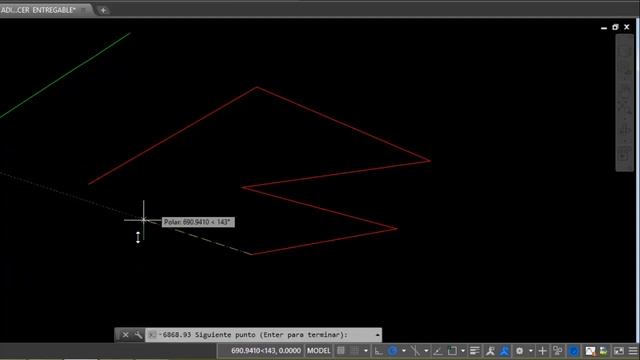
Task: Click the green icon beside hardware acceleration
Action: 603,351
